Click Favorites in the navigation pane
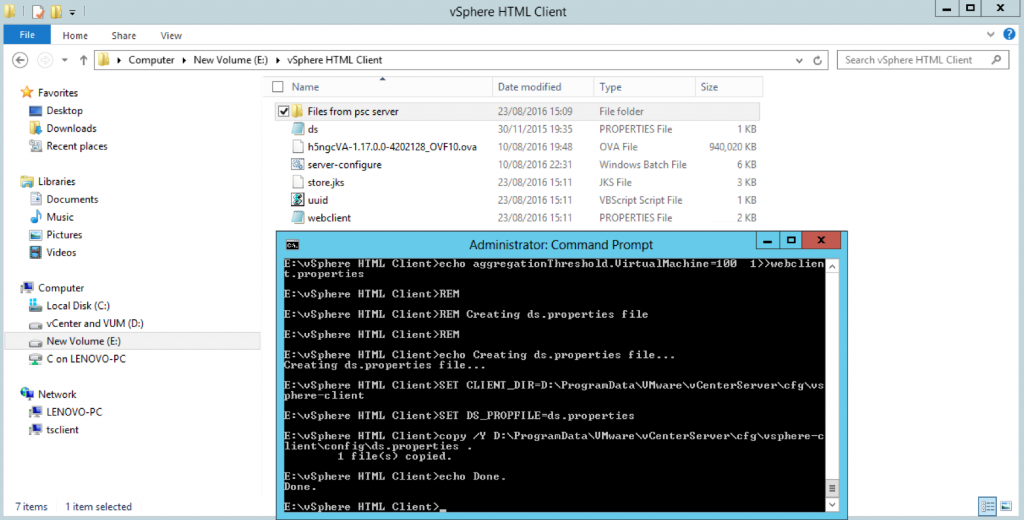 coord(57,93)
